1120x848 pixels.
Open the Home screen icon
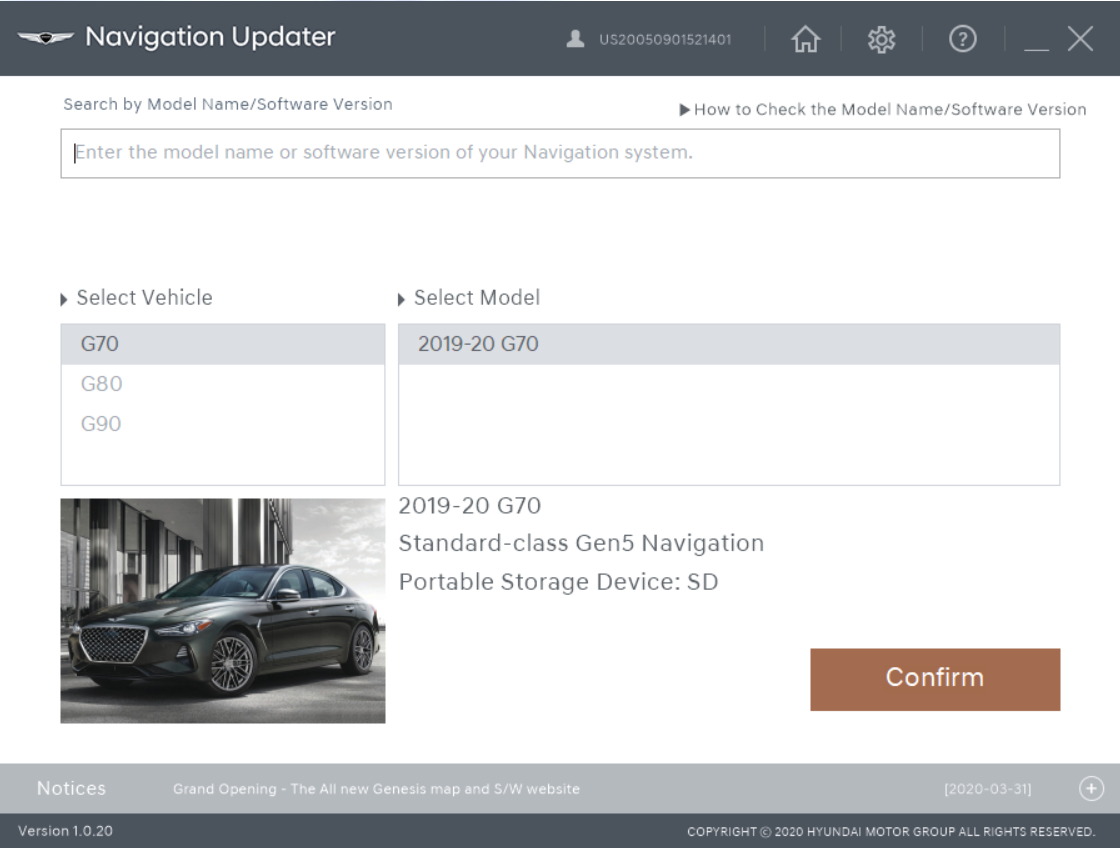(806, 39)
